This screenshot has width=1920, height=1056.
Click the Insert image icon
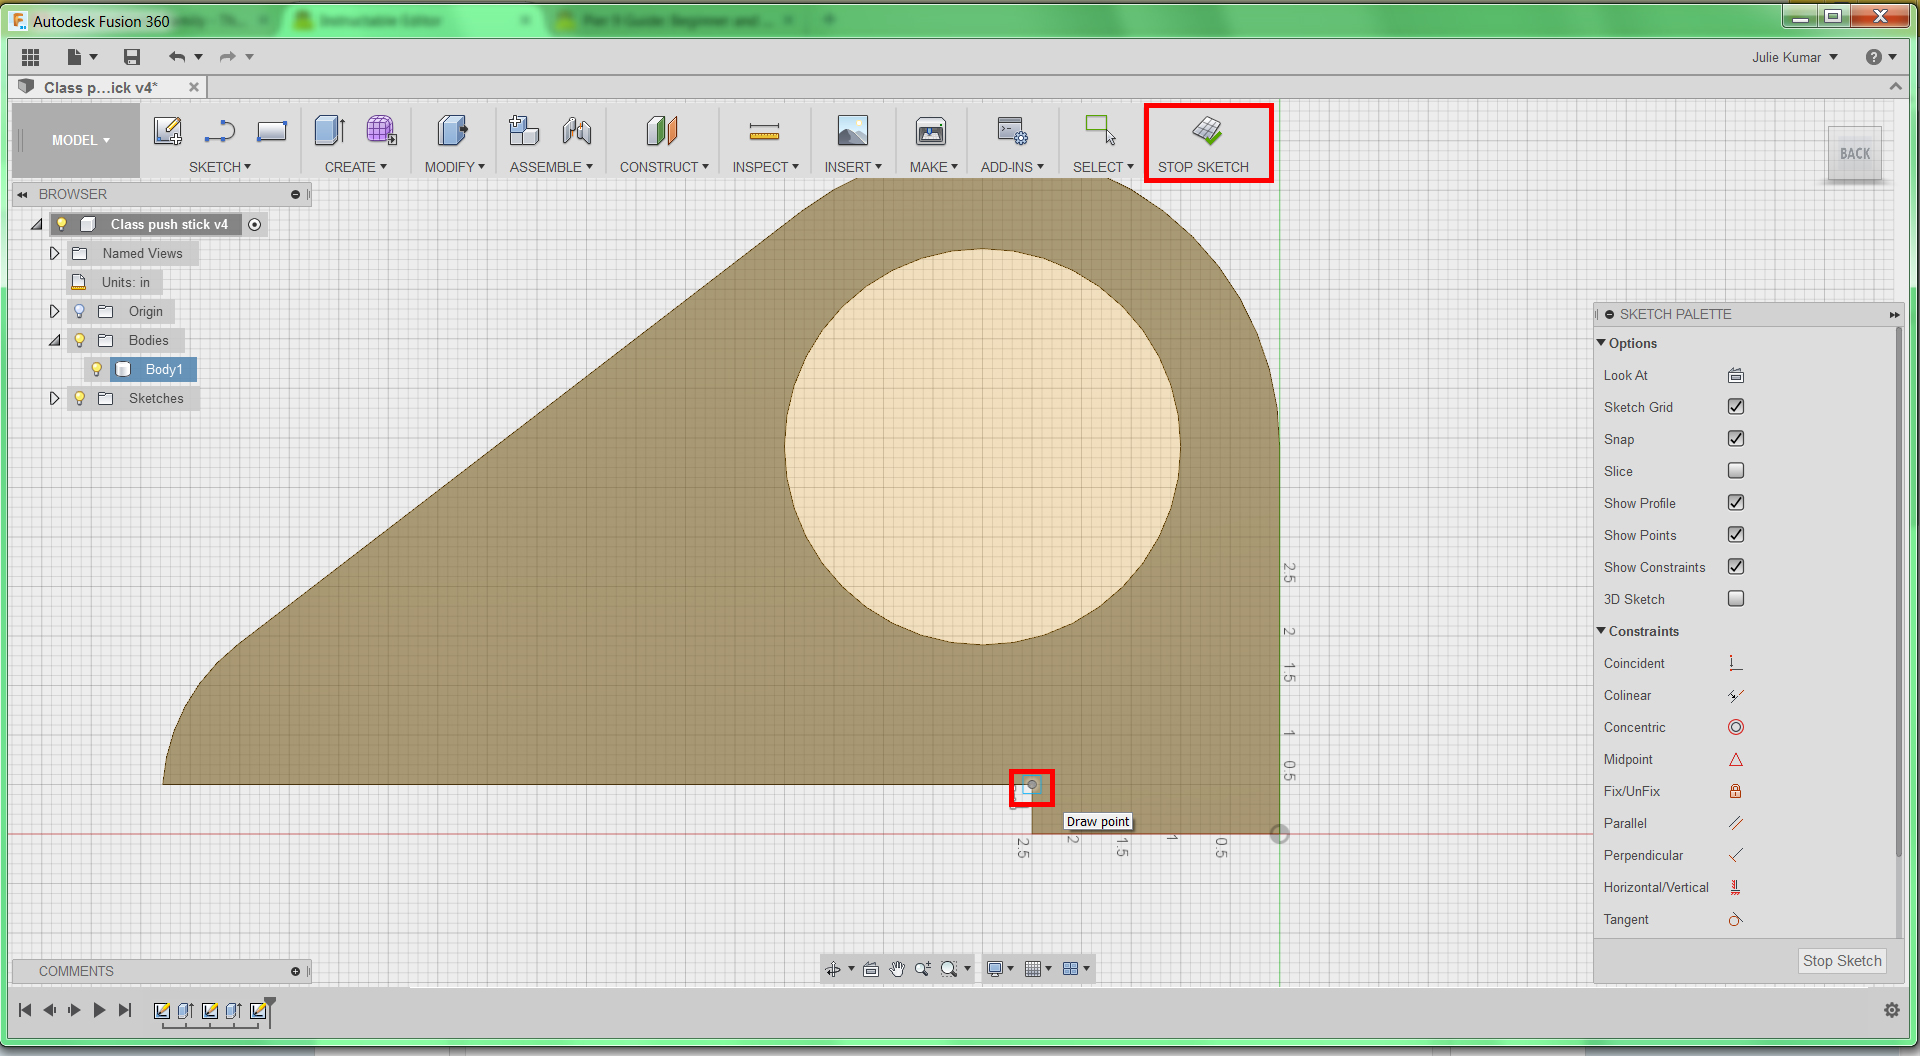coord(853,131)
